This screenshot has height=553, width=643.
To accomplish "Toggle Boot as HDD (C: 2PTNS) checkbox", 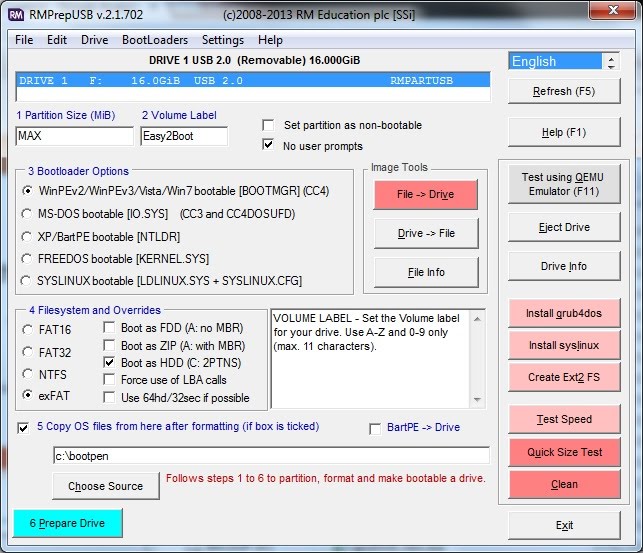I will click(110, 361).
